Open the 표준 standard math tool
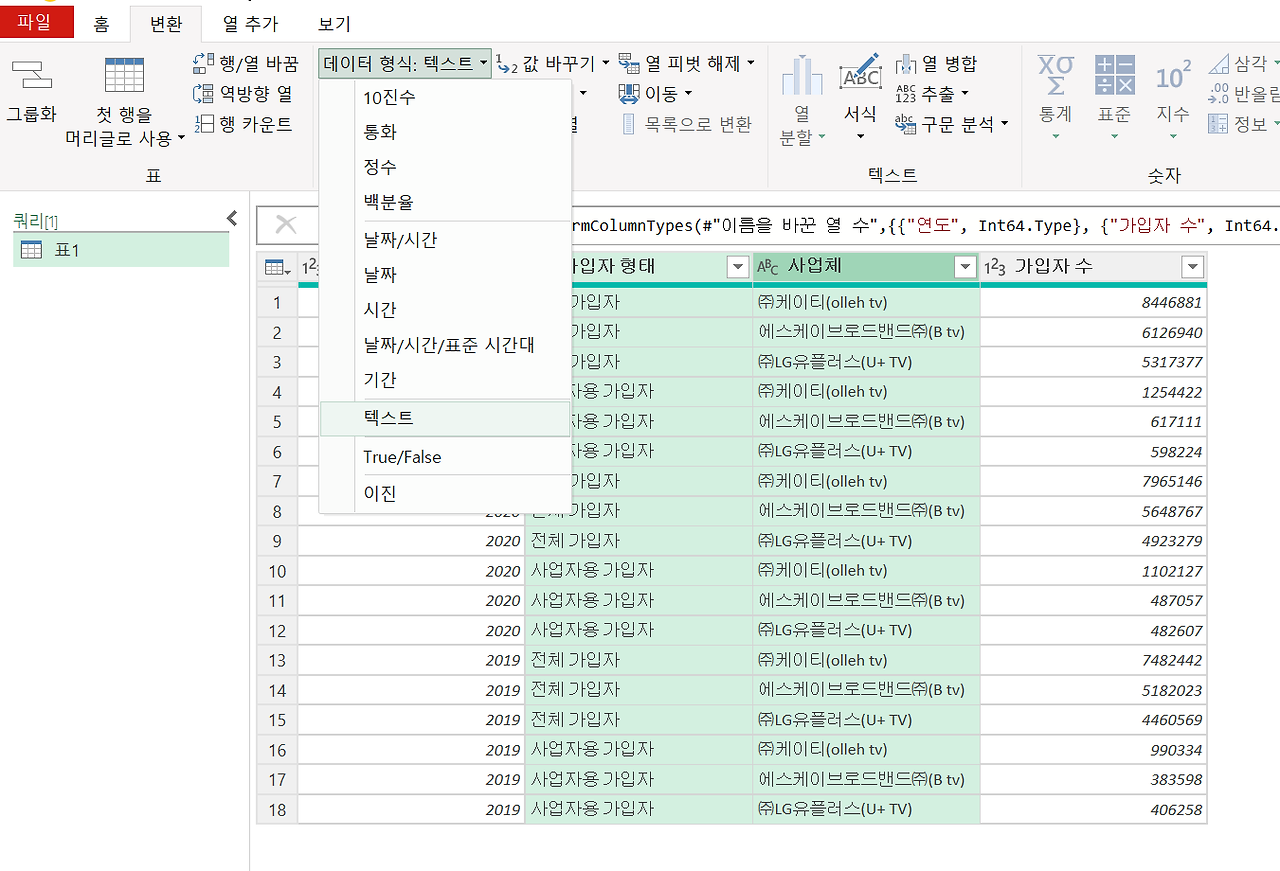1280x871 pixels. click(x=1114, y=97)
